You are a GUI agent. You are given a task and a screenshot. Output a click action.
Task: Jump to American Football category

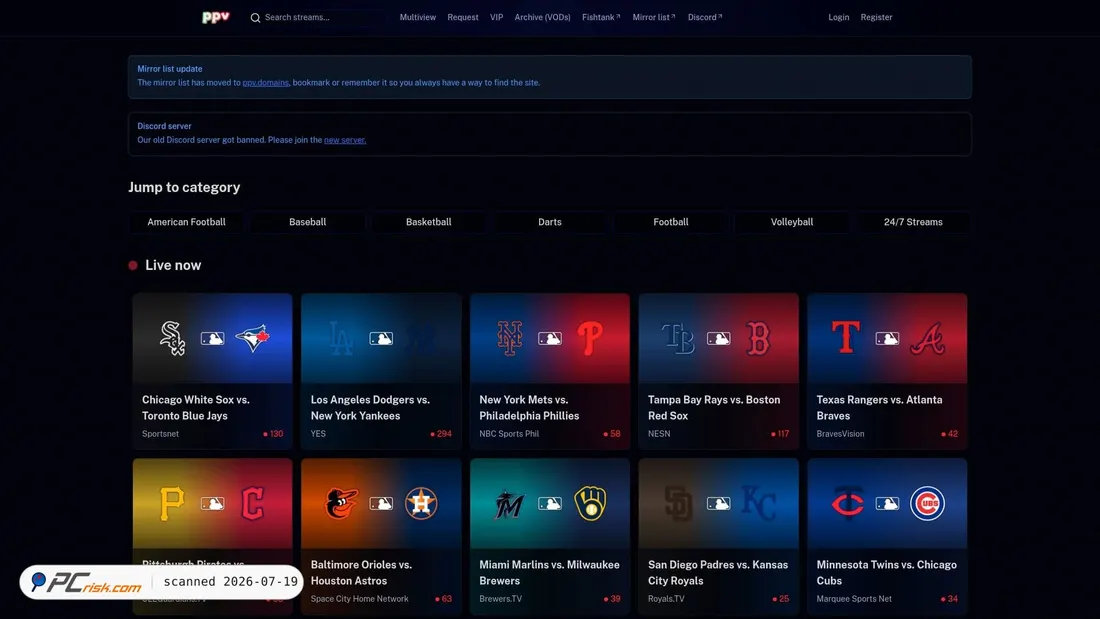tap(187, 222)
